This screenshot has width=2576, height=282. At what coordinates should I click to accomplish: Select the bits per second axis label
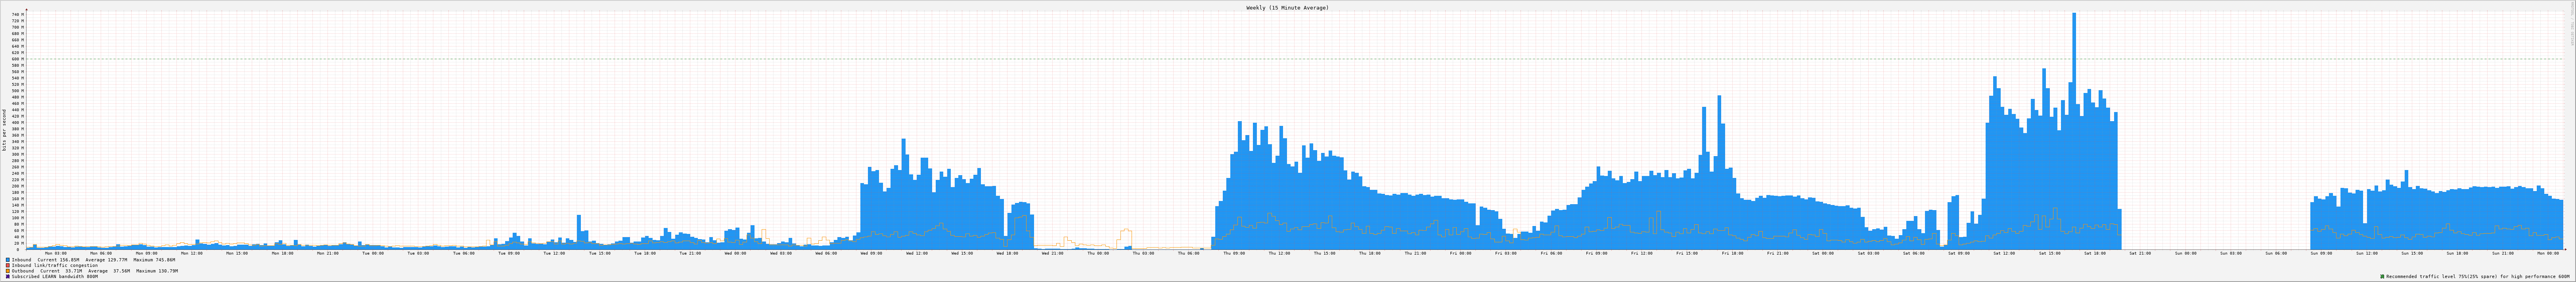[x=4, y=130]
